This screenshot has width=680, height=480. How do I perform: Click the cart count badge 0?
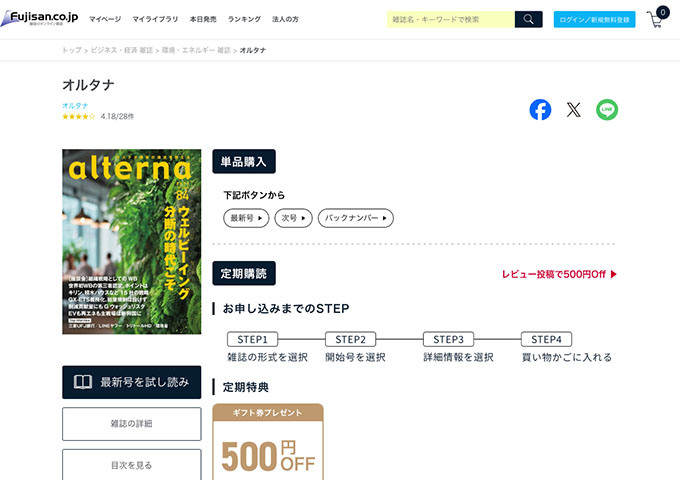(663, 12)
